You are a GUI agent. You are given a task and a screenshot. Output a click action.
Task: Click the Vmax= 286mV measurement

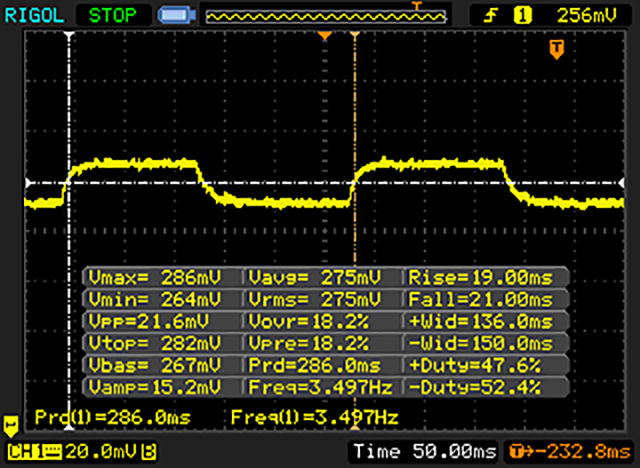coord(154,278)
